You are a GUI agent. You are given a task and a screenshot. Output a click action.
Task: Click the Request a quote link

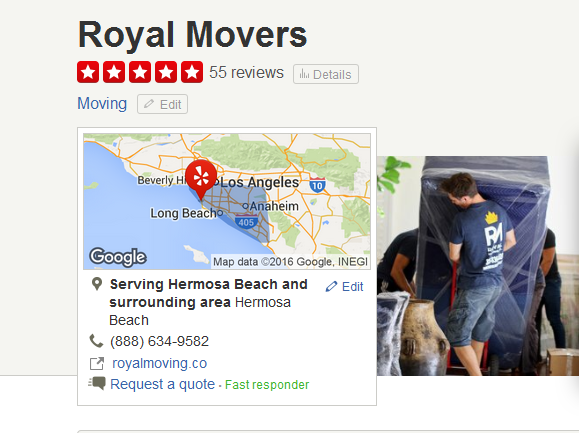[x=162, y=384]
